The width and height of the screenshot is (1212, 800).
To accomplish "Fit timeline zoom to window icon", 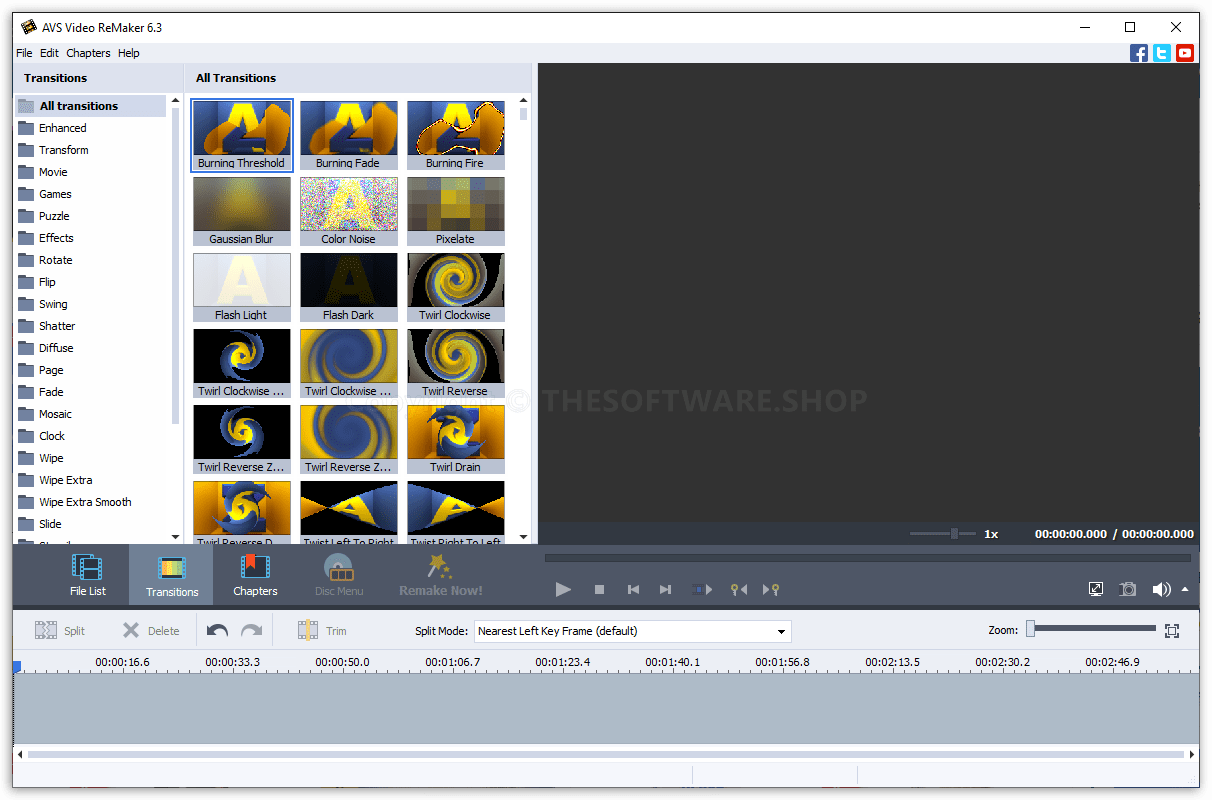I will pos(1172,630).
